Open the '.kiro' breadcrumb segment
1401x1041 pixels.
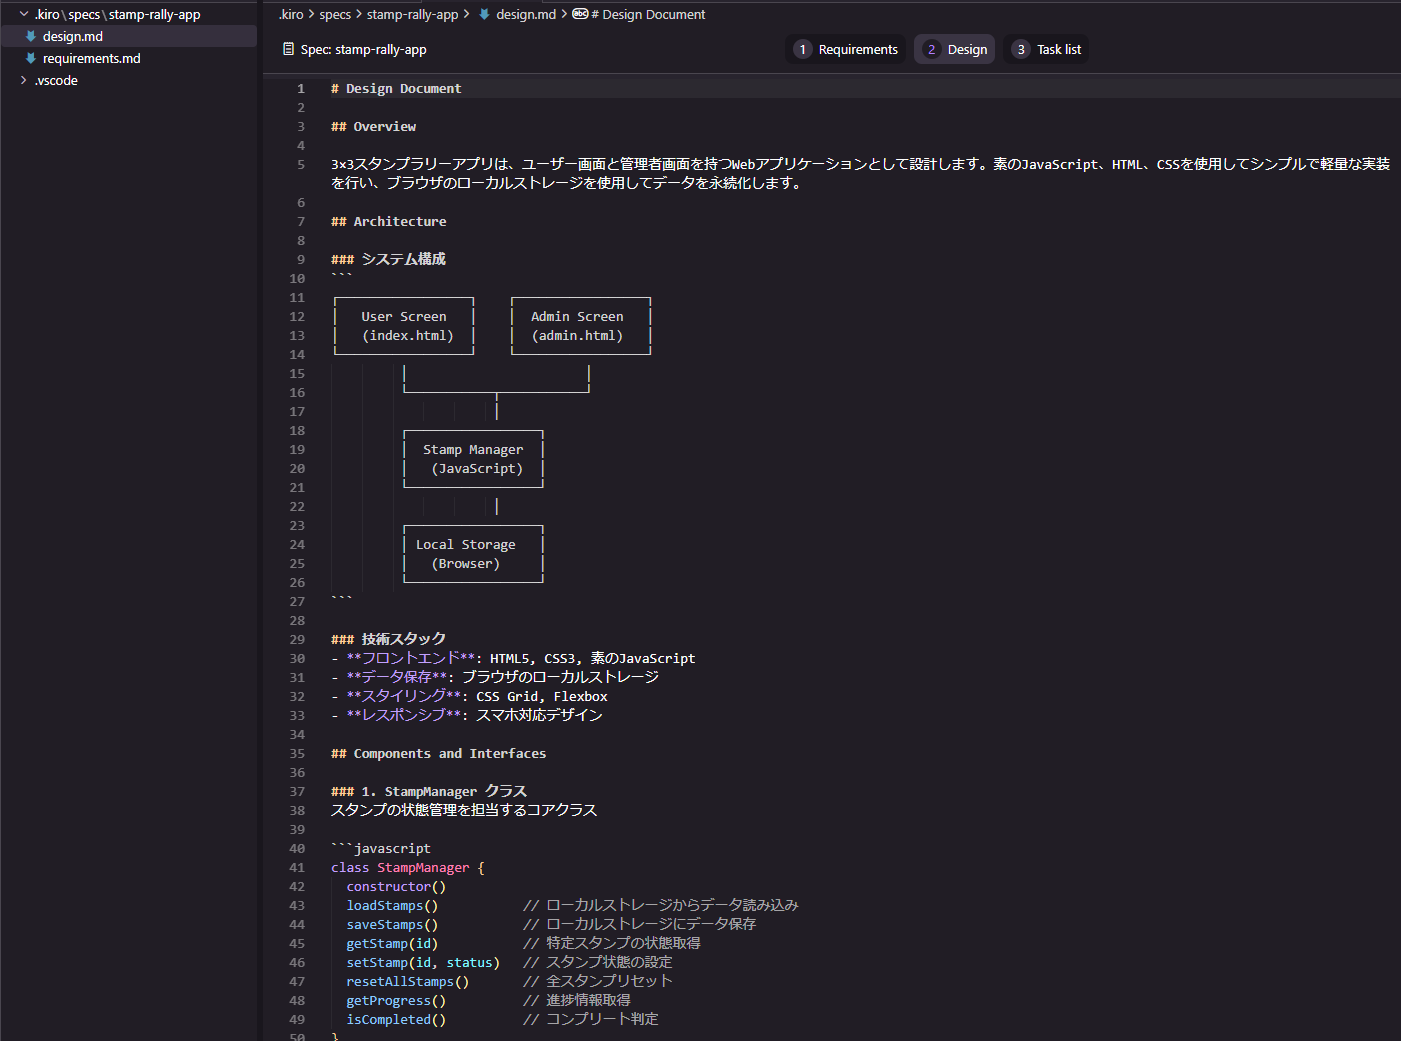pyautogui.click(x=291, y=14)
